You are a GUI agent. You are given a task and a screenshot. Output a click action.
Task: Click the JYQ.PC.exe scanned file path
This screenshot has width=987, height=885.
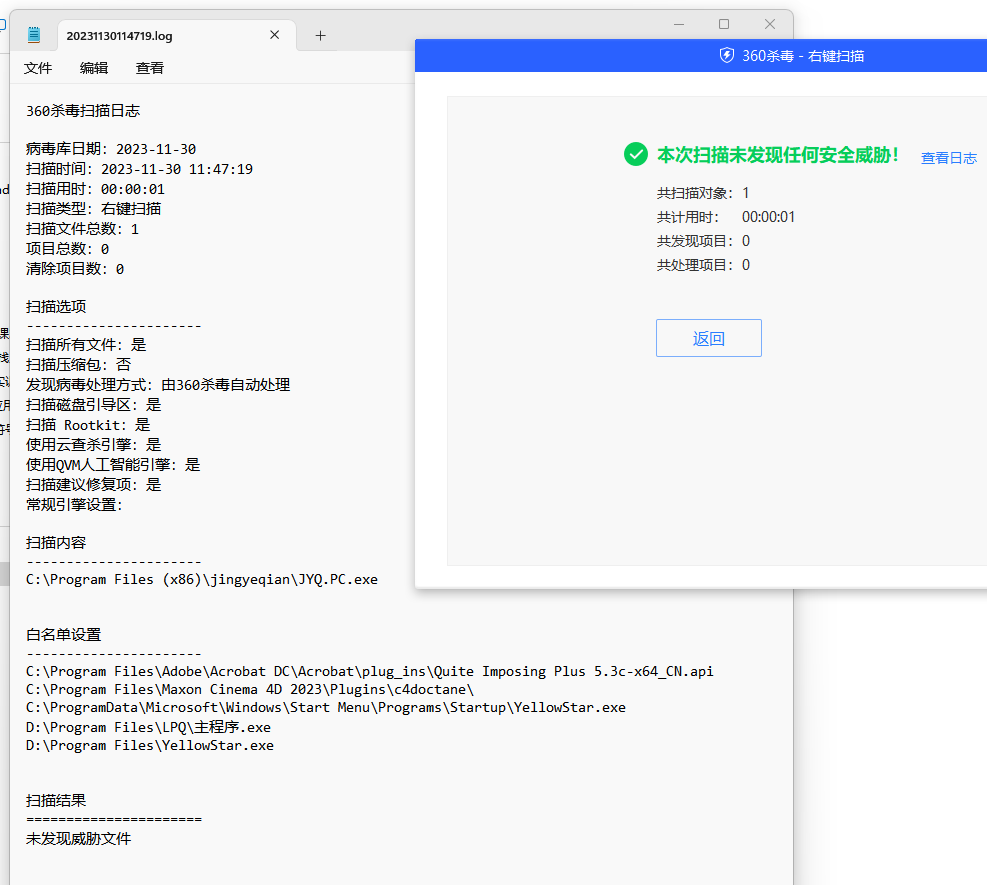202,580
